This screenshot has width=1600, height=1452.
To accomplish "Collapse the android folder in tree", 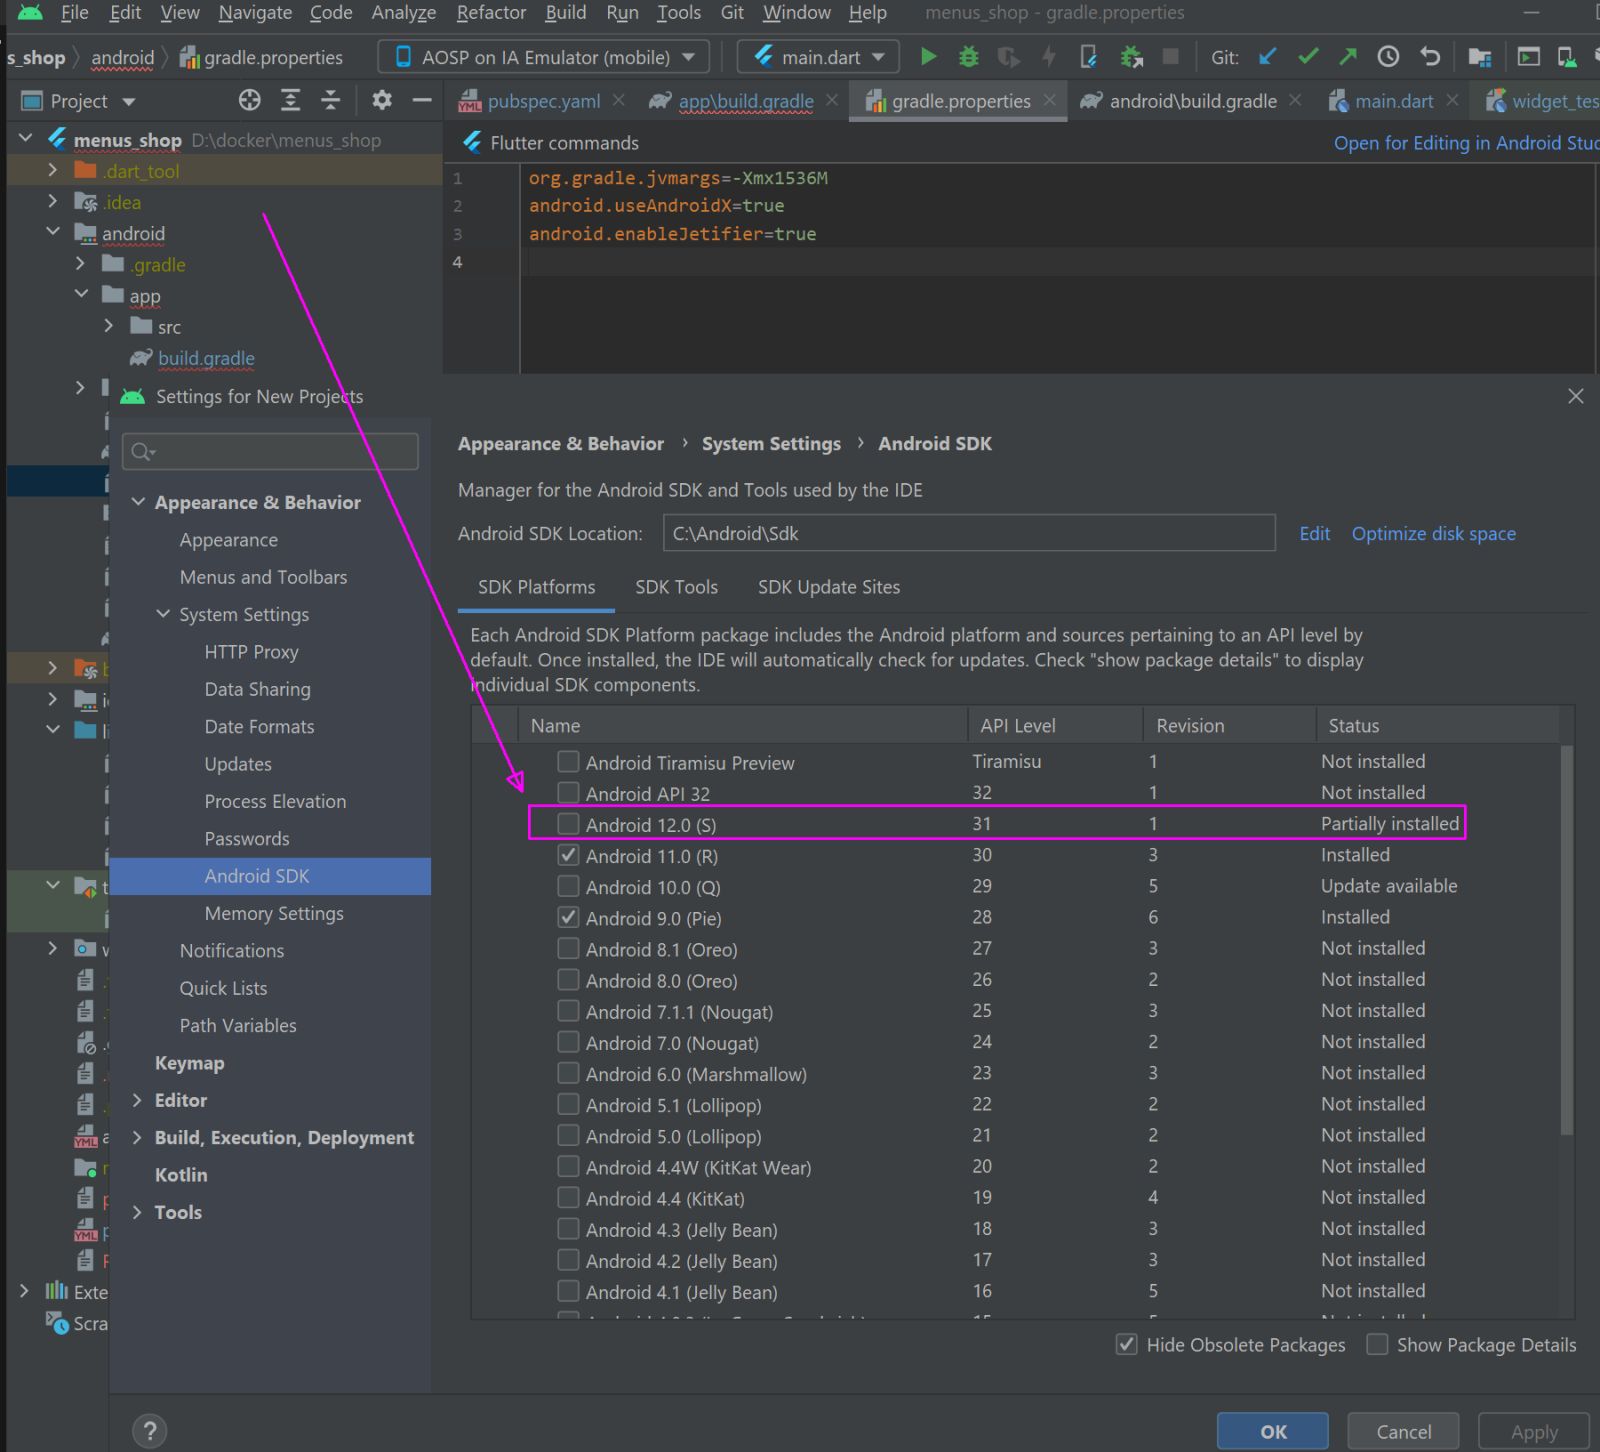I will point(53,232).
